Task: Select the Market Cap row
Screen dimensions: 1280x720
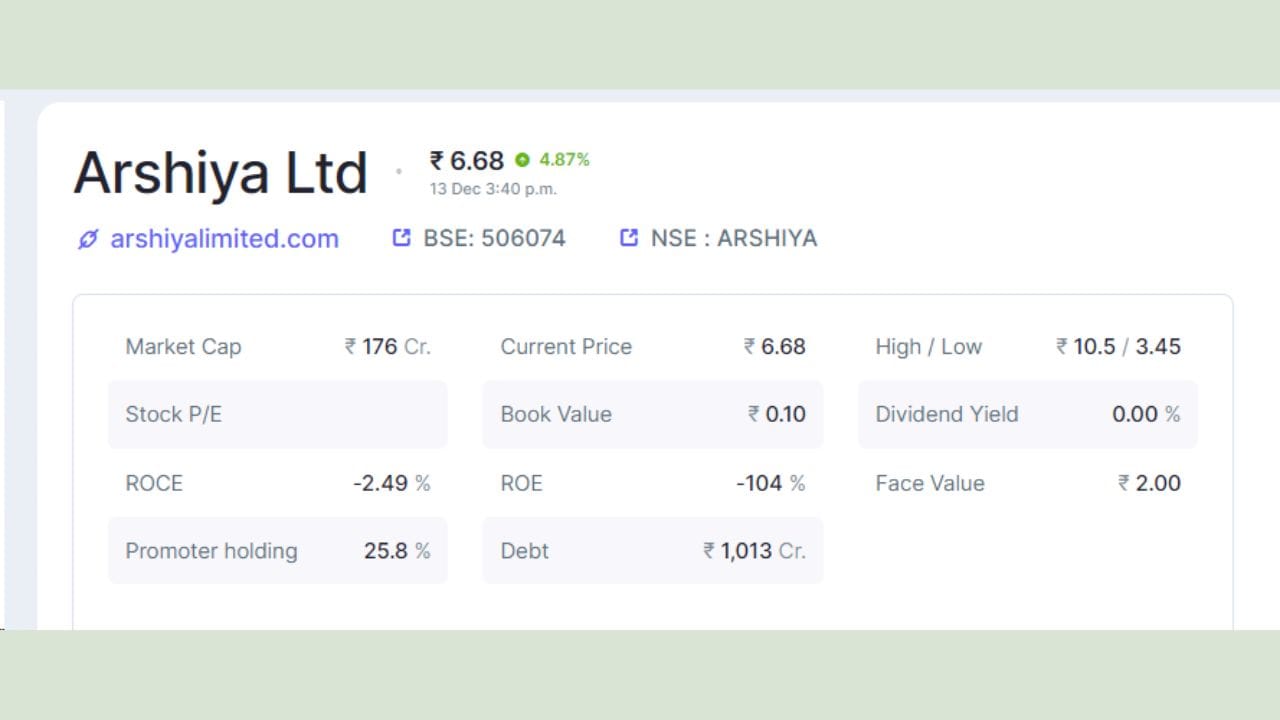Action: [x=277, y=347]
